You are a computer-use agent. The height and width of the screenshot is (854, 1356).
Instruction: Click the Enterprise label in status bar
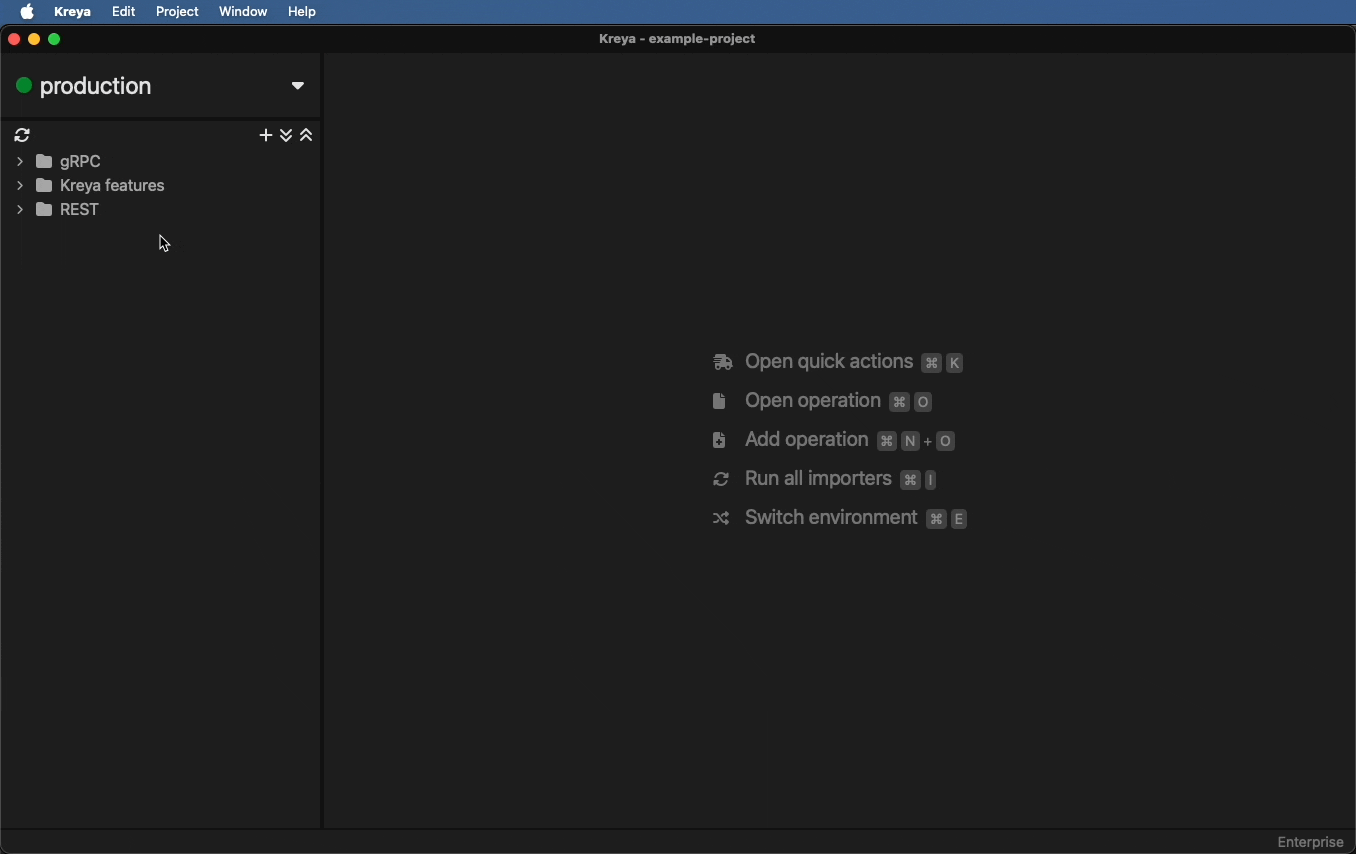tap(1310, 843)
